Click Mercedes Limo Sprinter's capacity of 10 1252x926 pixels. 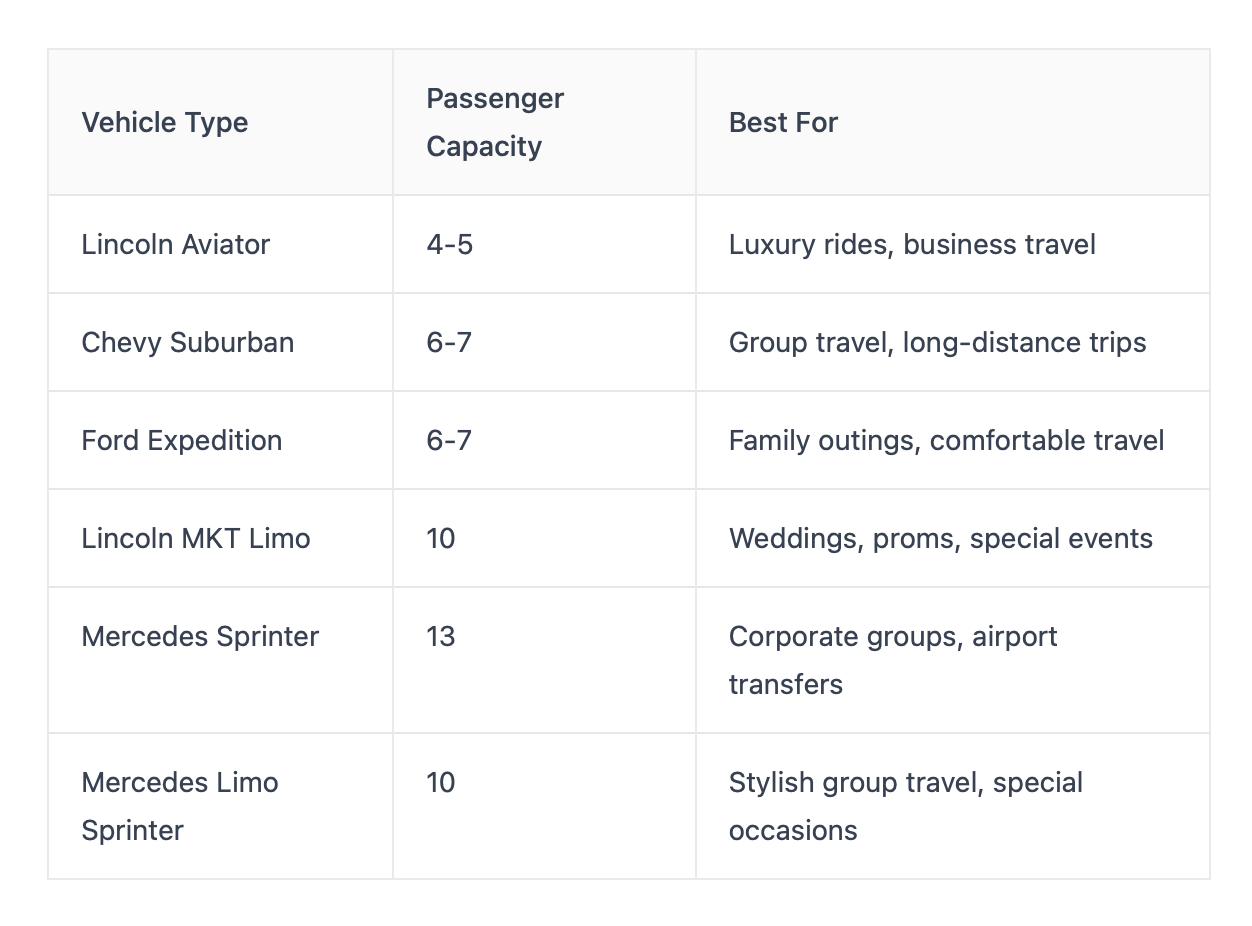pyautogui.click(x=440, y=782)
